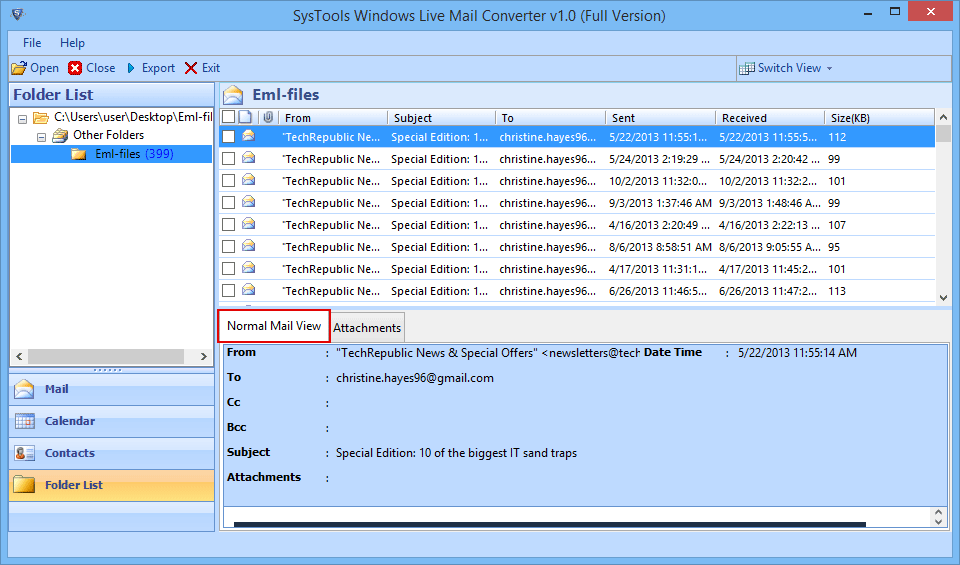Click the Other Folders stacked folder icon
Image resolution: width=960 pixels, height=565 pixels.
[60, 135]
